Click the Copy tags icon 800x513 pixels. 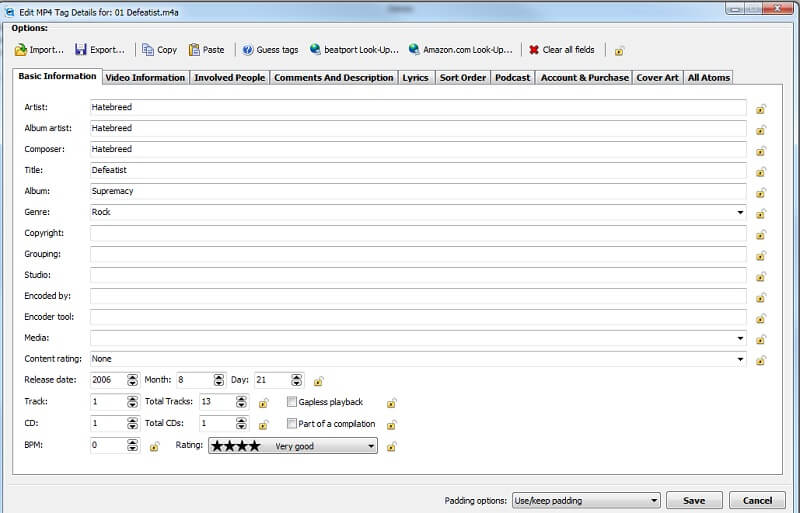pyautogui.click(x=148, y=49)
